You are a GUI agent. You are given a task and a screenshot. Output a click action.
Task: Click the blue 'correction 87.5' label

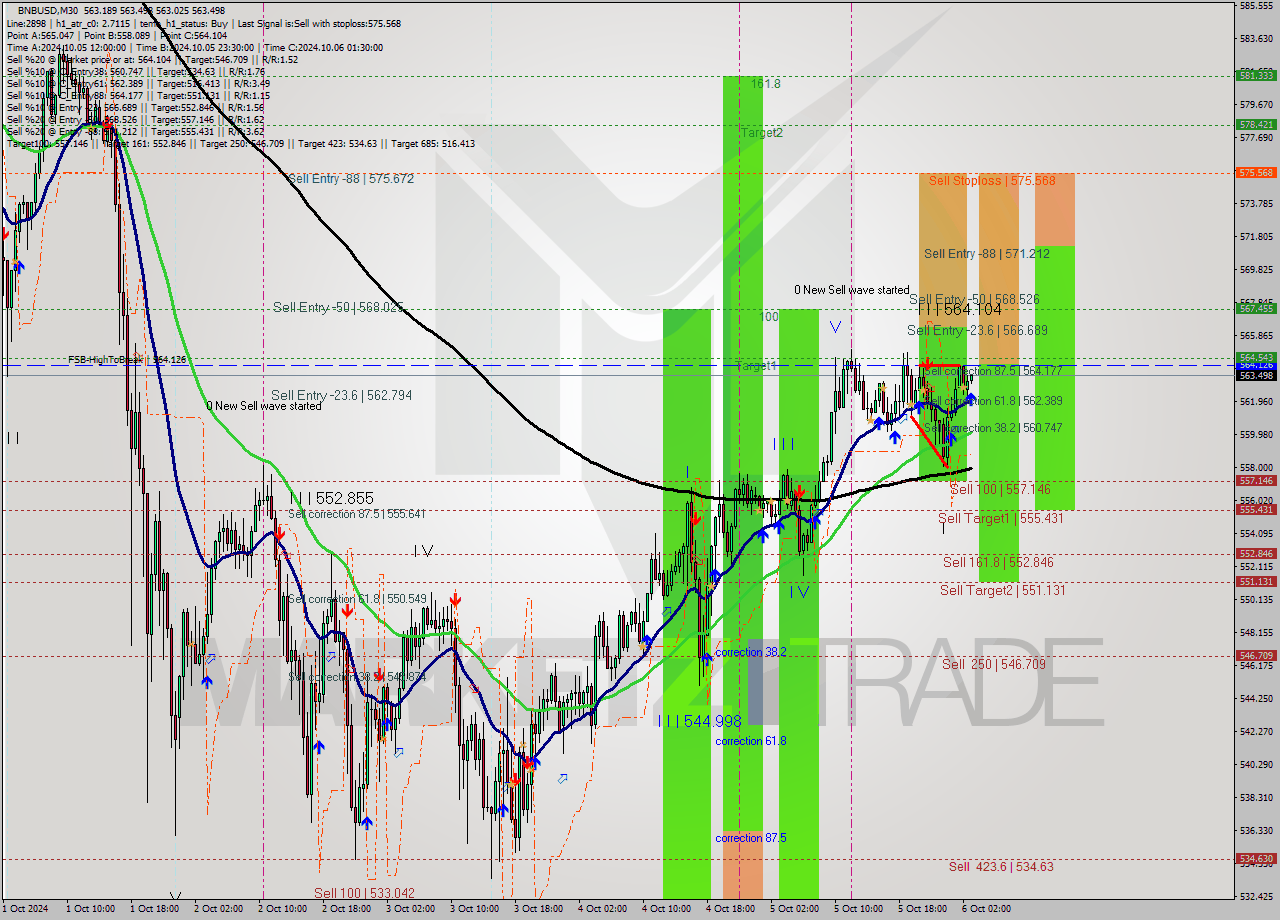(751, 837)
